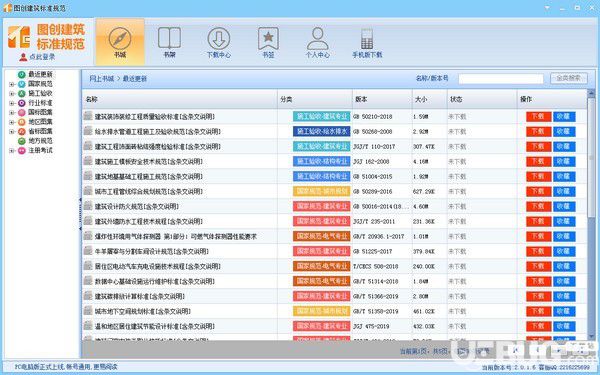
Task: Click book icon of 建筑外墙防水工程技术规程 row
Action: pyautogui.click(x=88, y=221)
